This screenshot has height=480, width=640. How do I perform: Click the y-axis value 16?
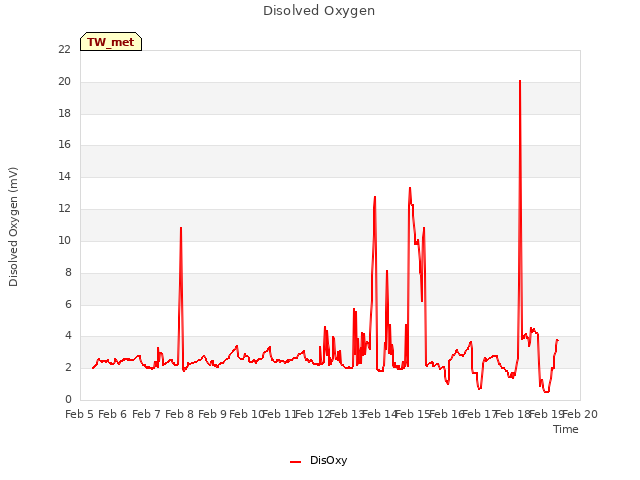[x=64, y=145]
